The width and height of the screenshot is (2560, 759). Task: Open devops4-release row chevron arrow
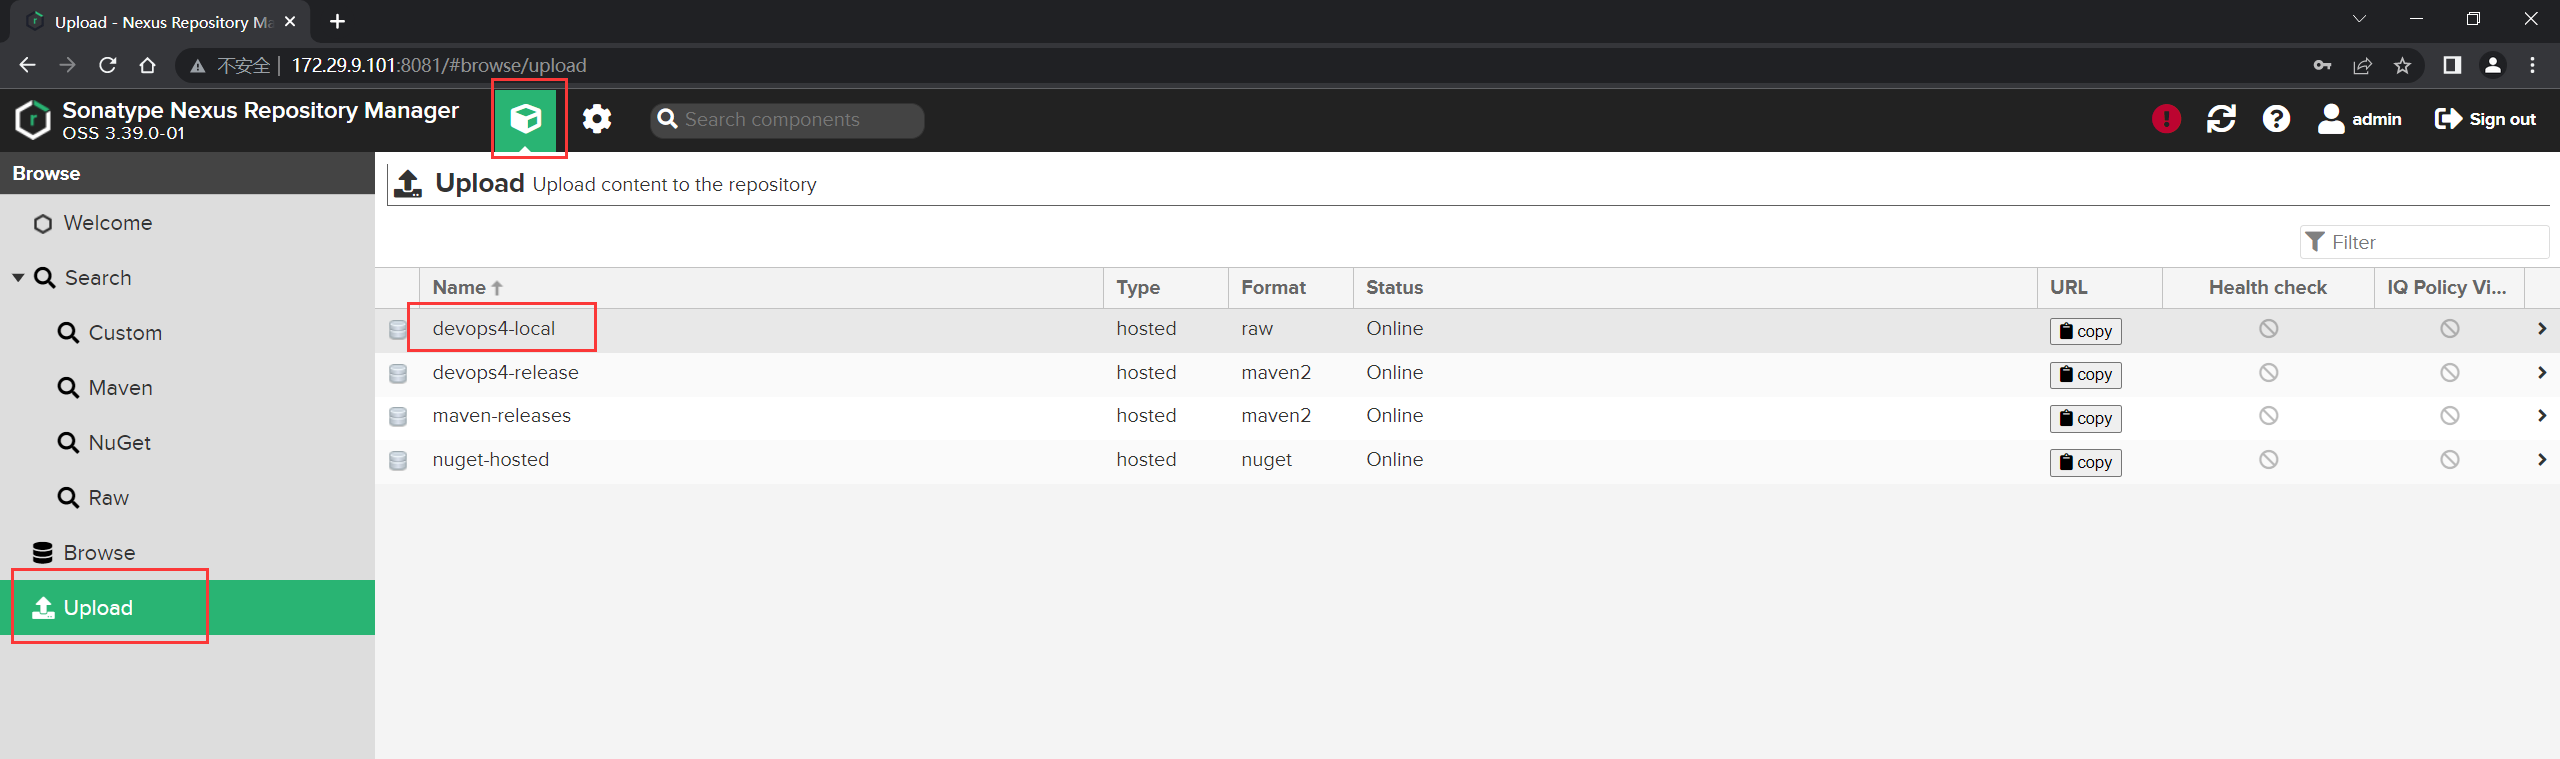pos(2541,373)
